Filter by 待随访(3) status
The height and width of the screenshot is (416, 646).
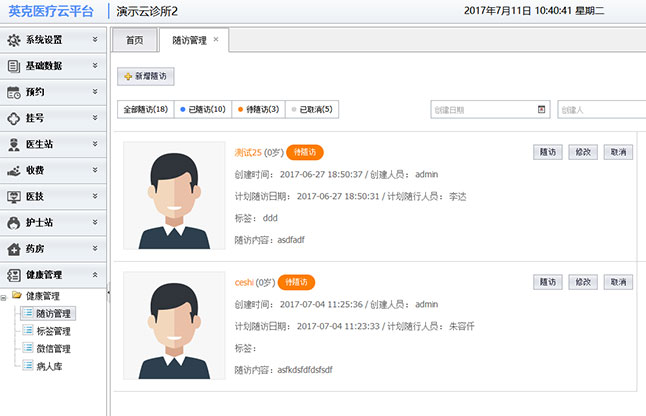click(x=257, y=109)
